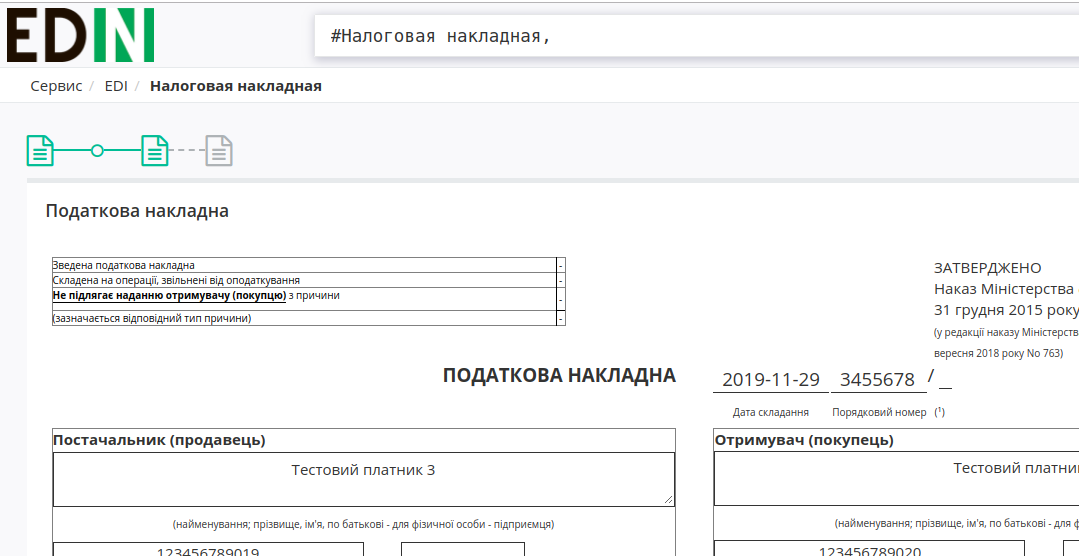Click the Отримувач (покупець) header
Viewport: 1079px width, 556px height.
(804, 440)
